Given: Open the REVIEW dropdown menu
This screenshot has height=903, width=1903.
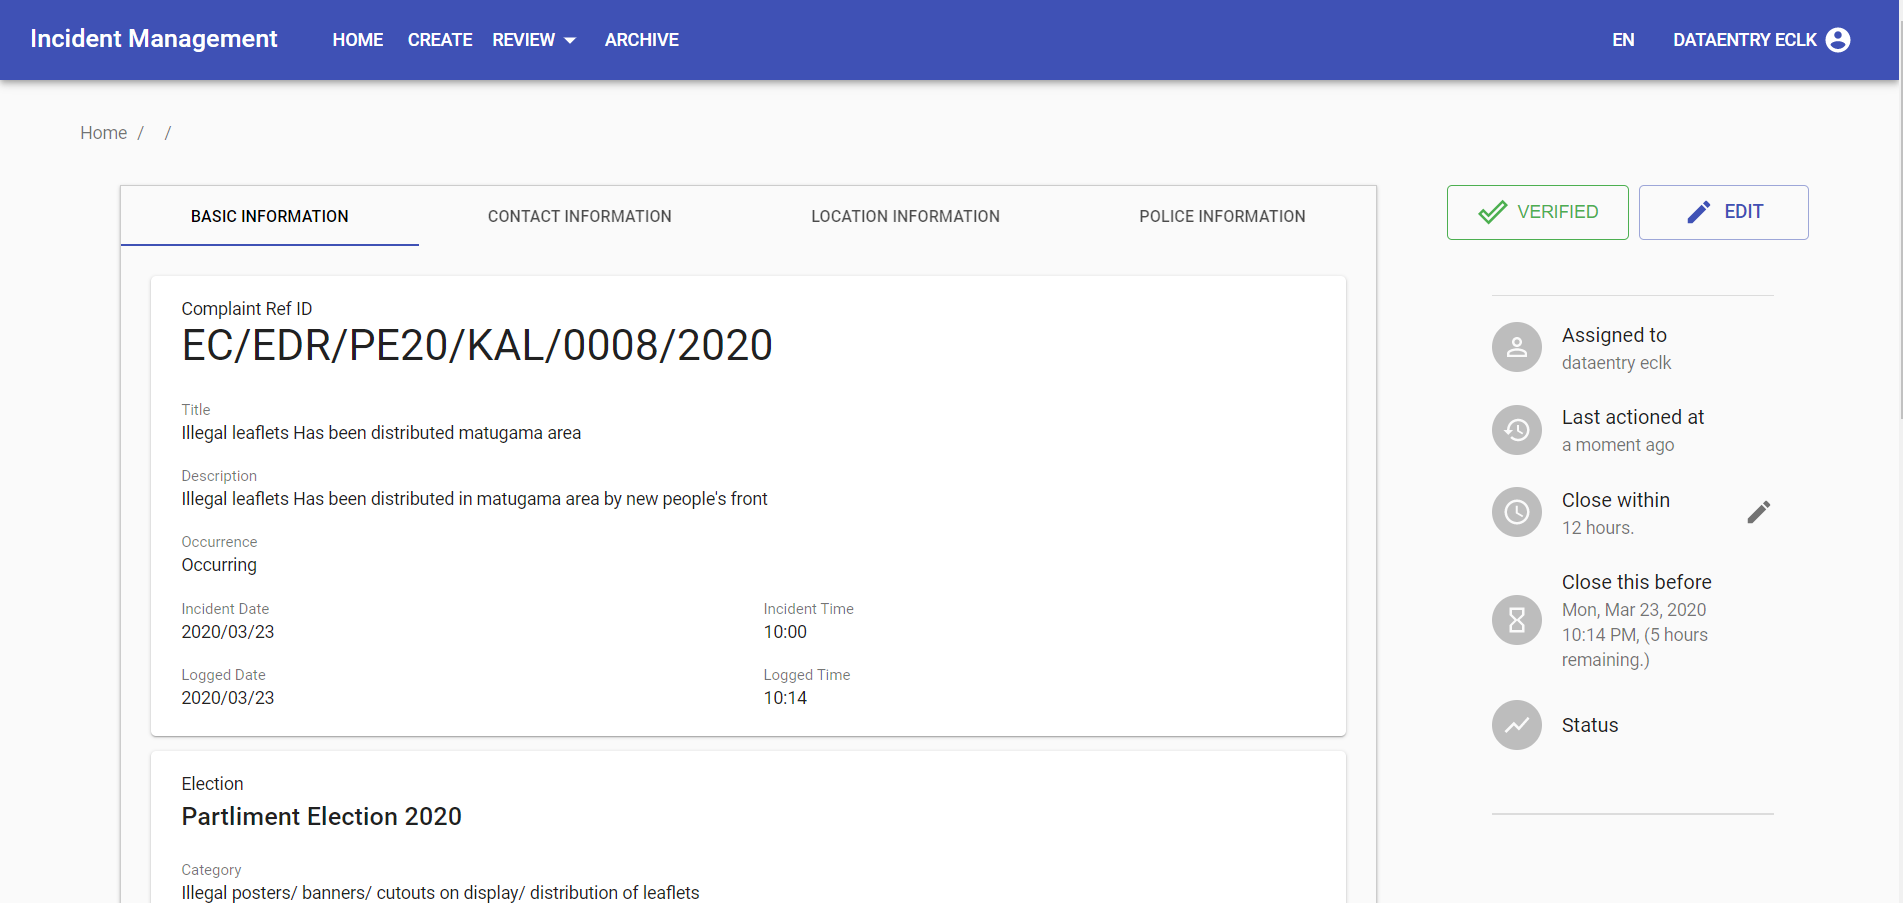Looking at the screenshot, I should 522,40.
